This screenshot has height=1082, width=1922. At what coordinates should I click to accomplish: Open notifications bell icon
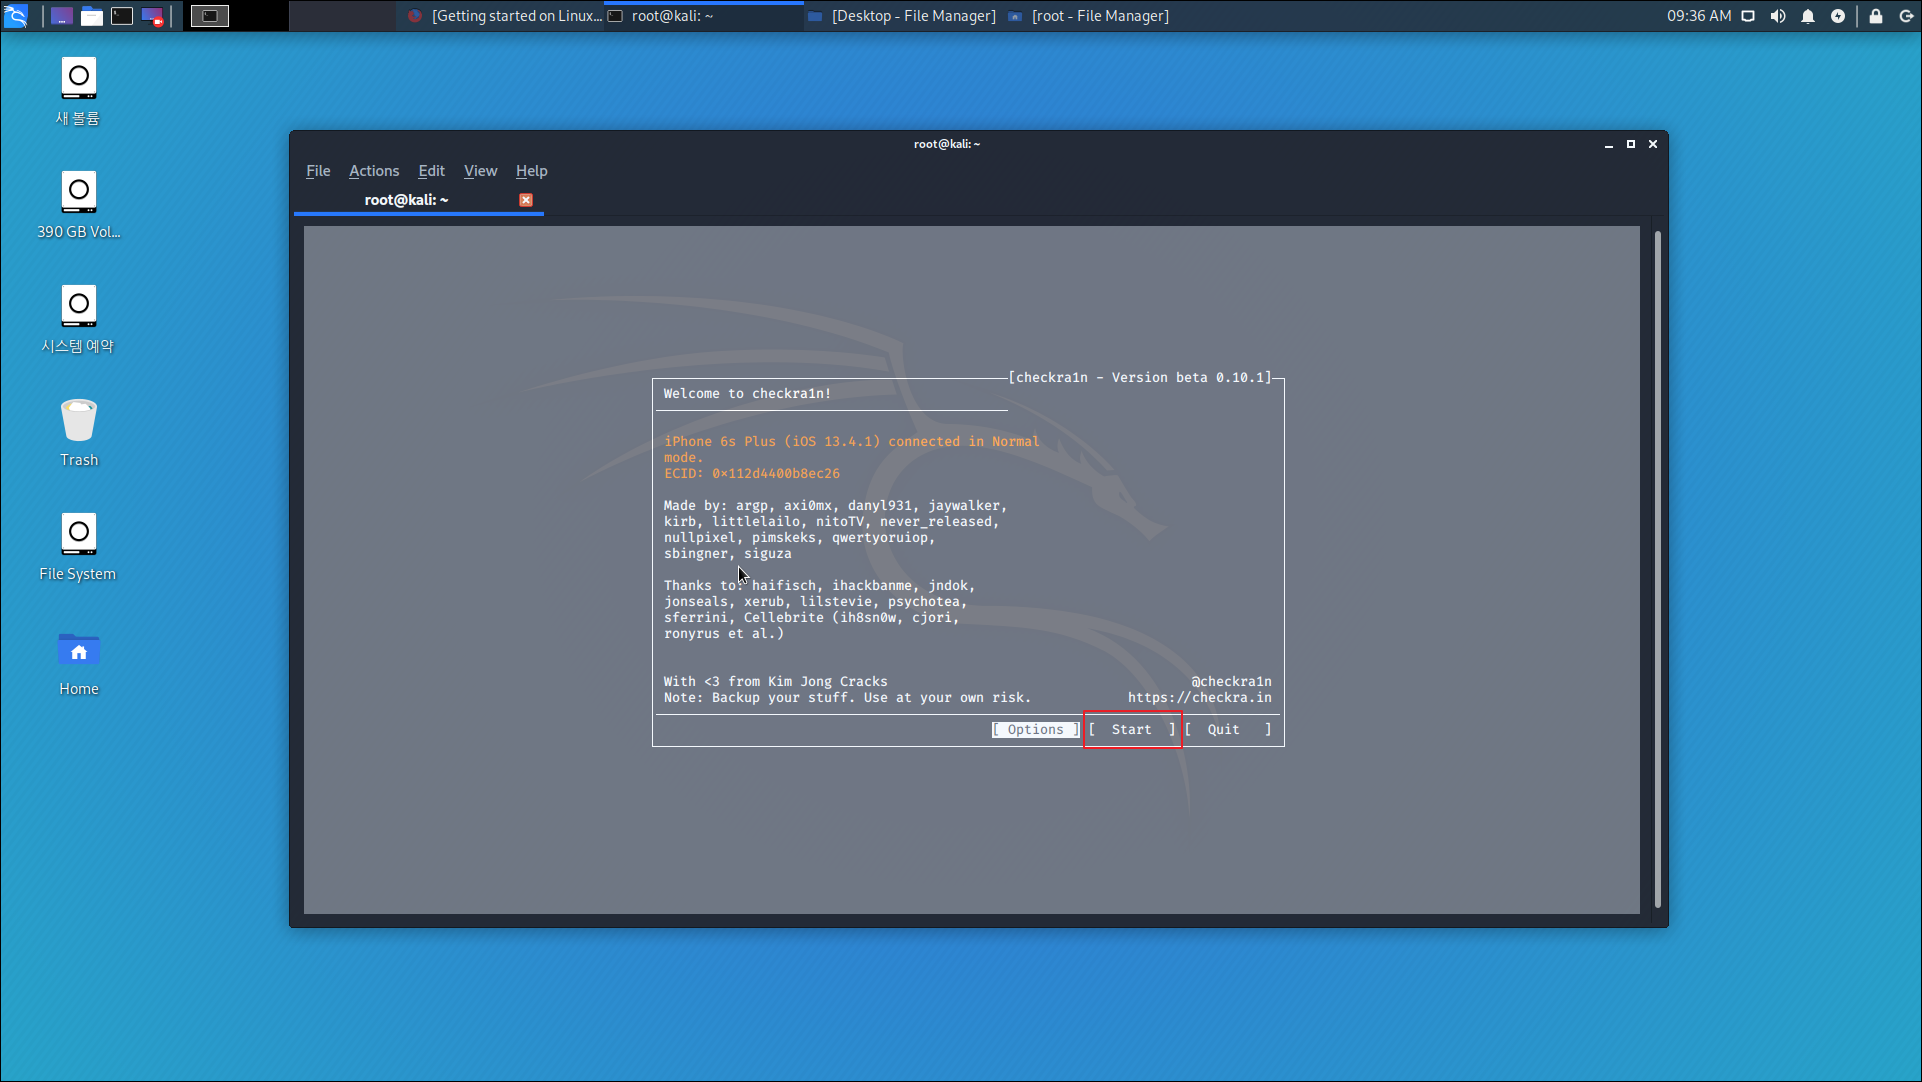pyautogui.click(x=1808, y=16)
